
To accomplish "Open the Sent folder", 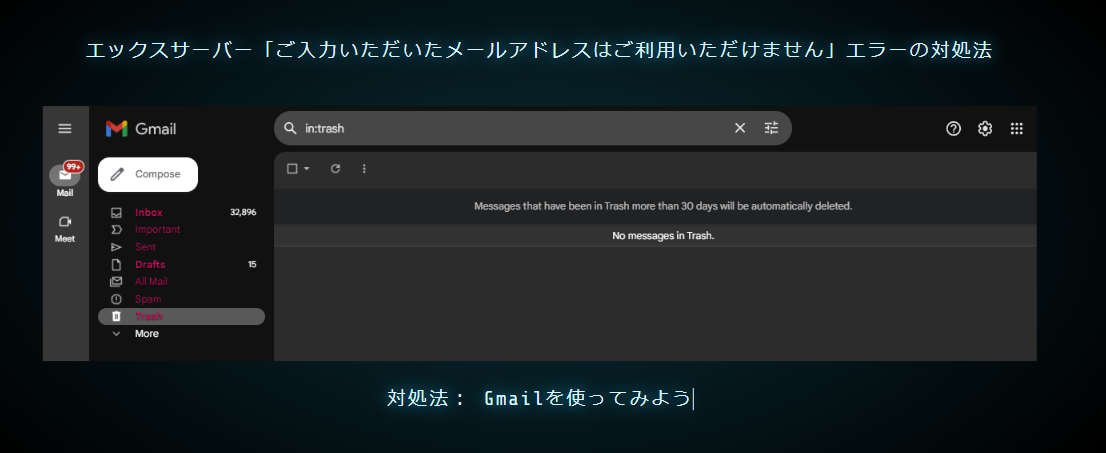I will point(145,247).
